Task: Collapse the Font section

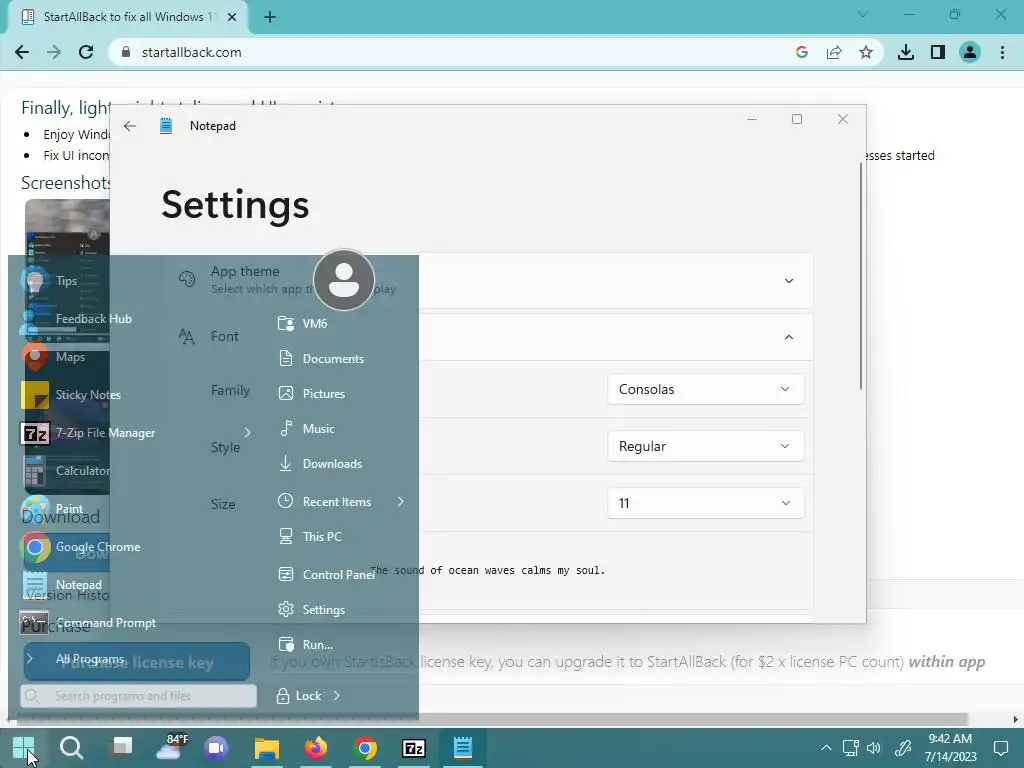Action: click(789, 337)
